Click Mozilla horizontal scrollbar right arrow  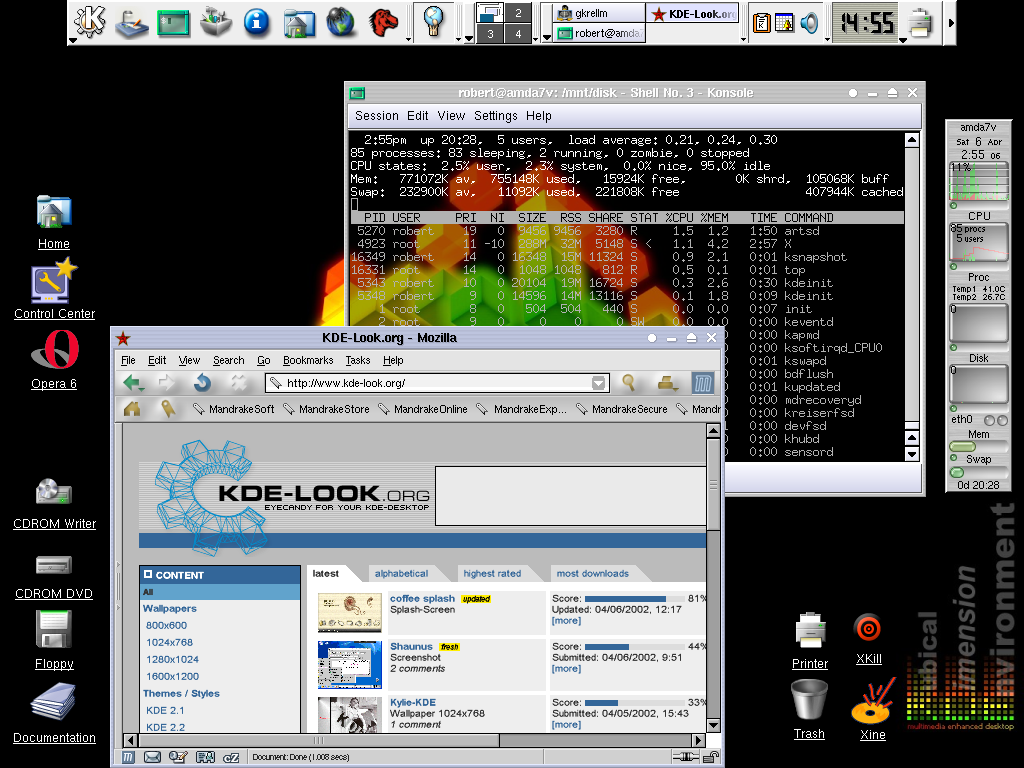[x=699, y=740]
